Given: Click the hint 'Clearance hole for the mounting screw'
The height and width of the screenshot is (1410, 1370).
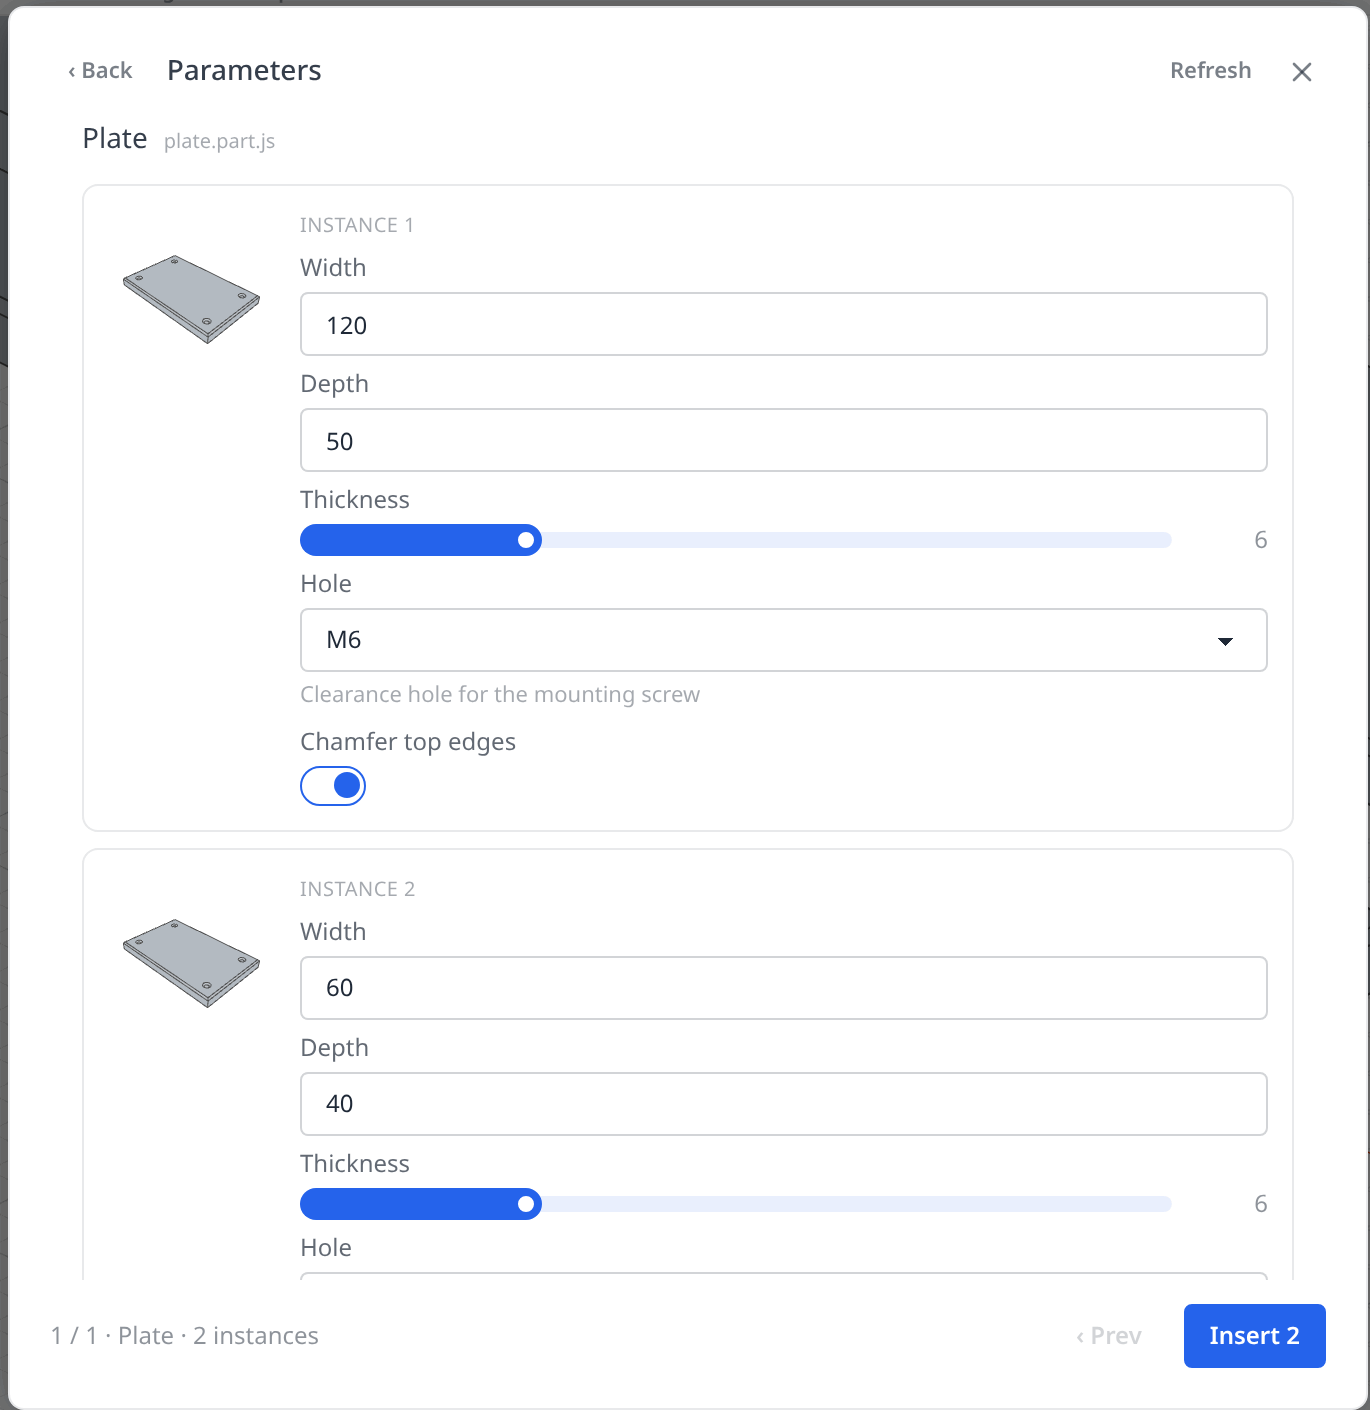Looking at the screenshot, I should [500, 695].
